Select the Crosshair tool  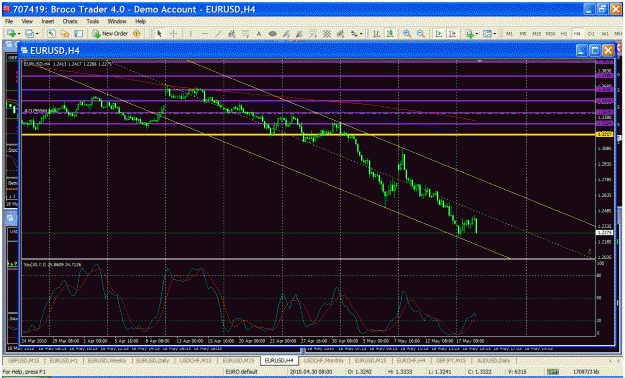coord(173,34)
